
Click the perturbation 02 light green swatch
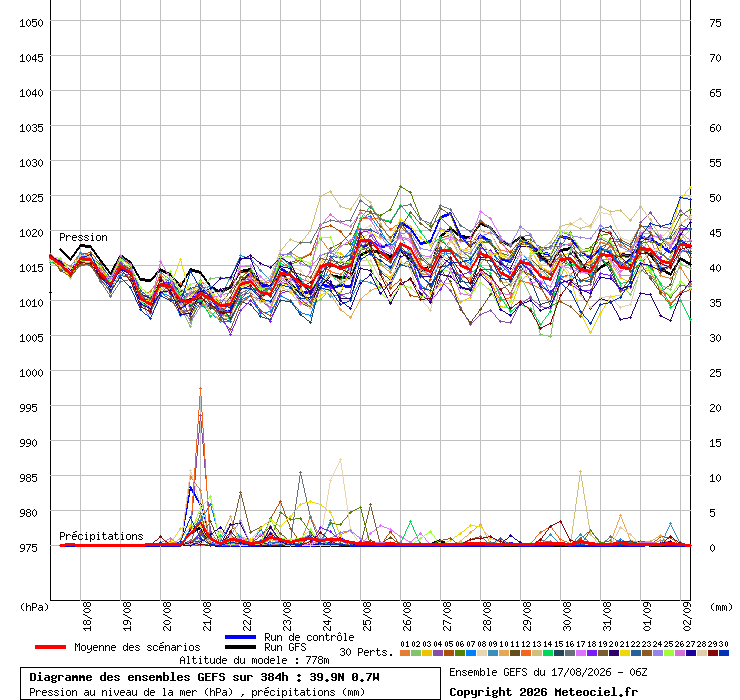(x=416, y=653)
